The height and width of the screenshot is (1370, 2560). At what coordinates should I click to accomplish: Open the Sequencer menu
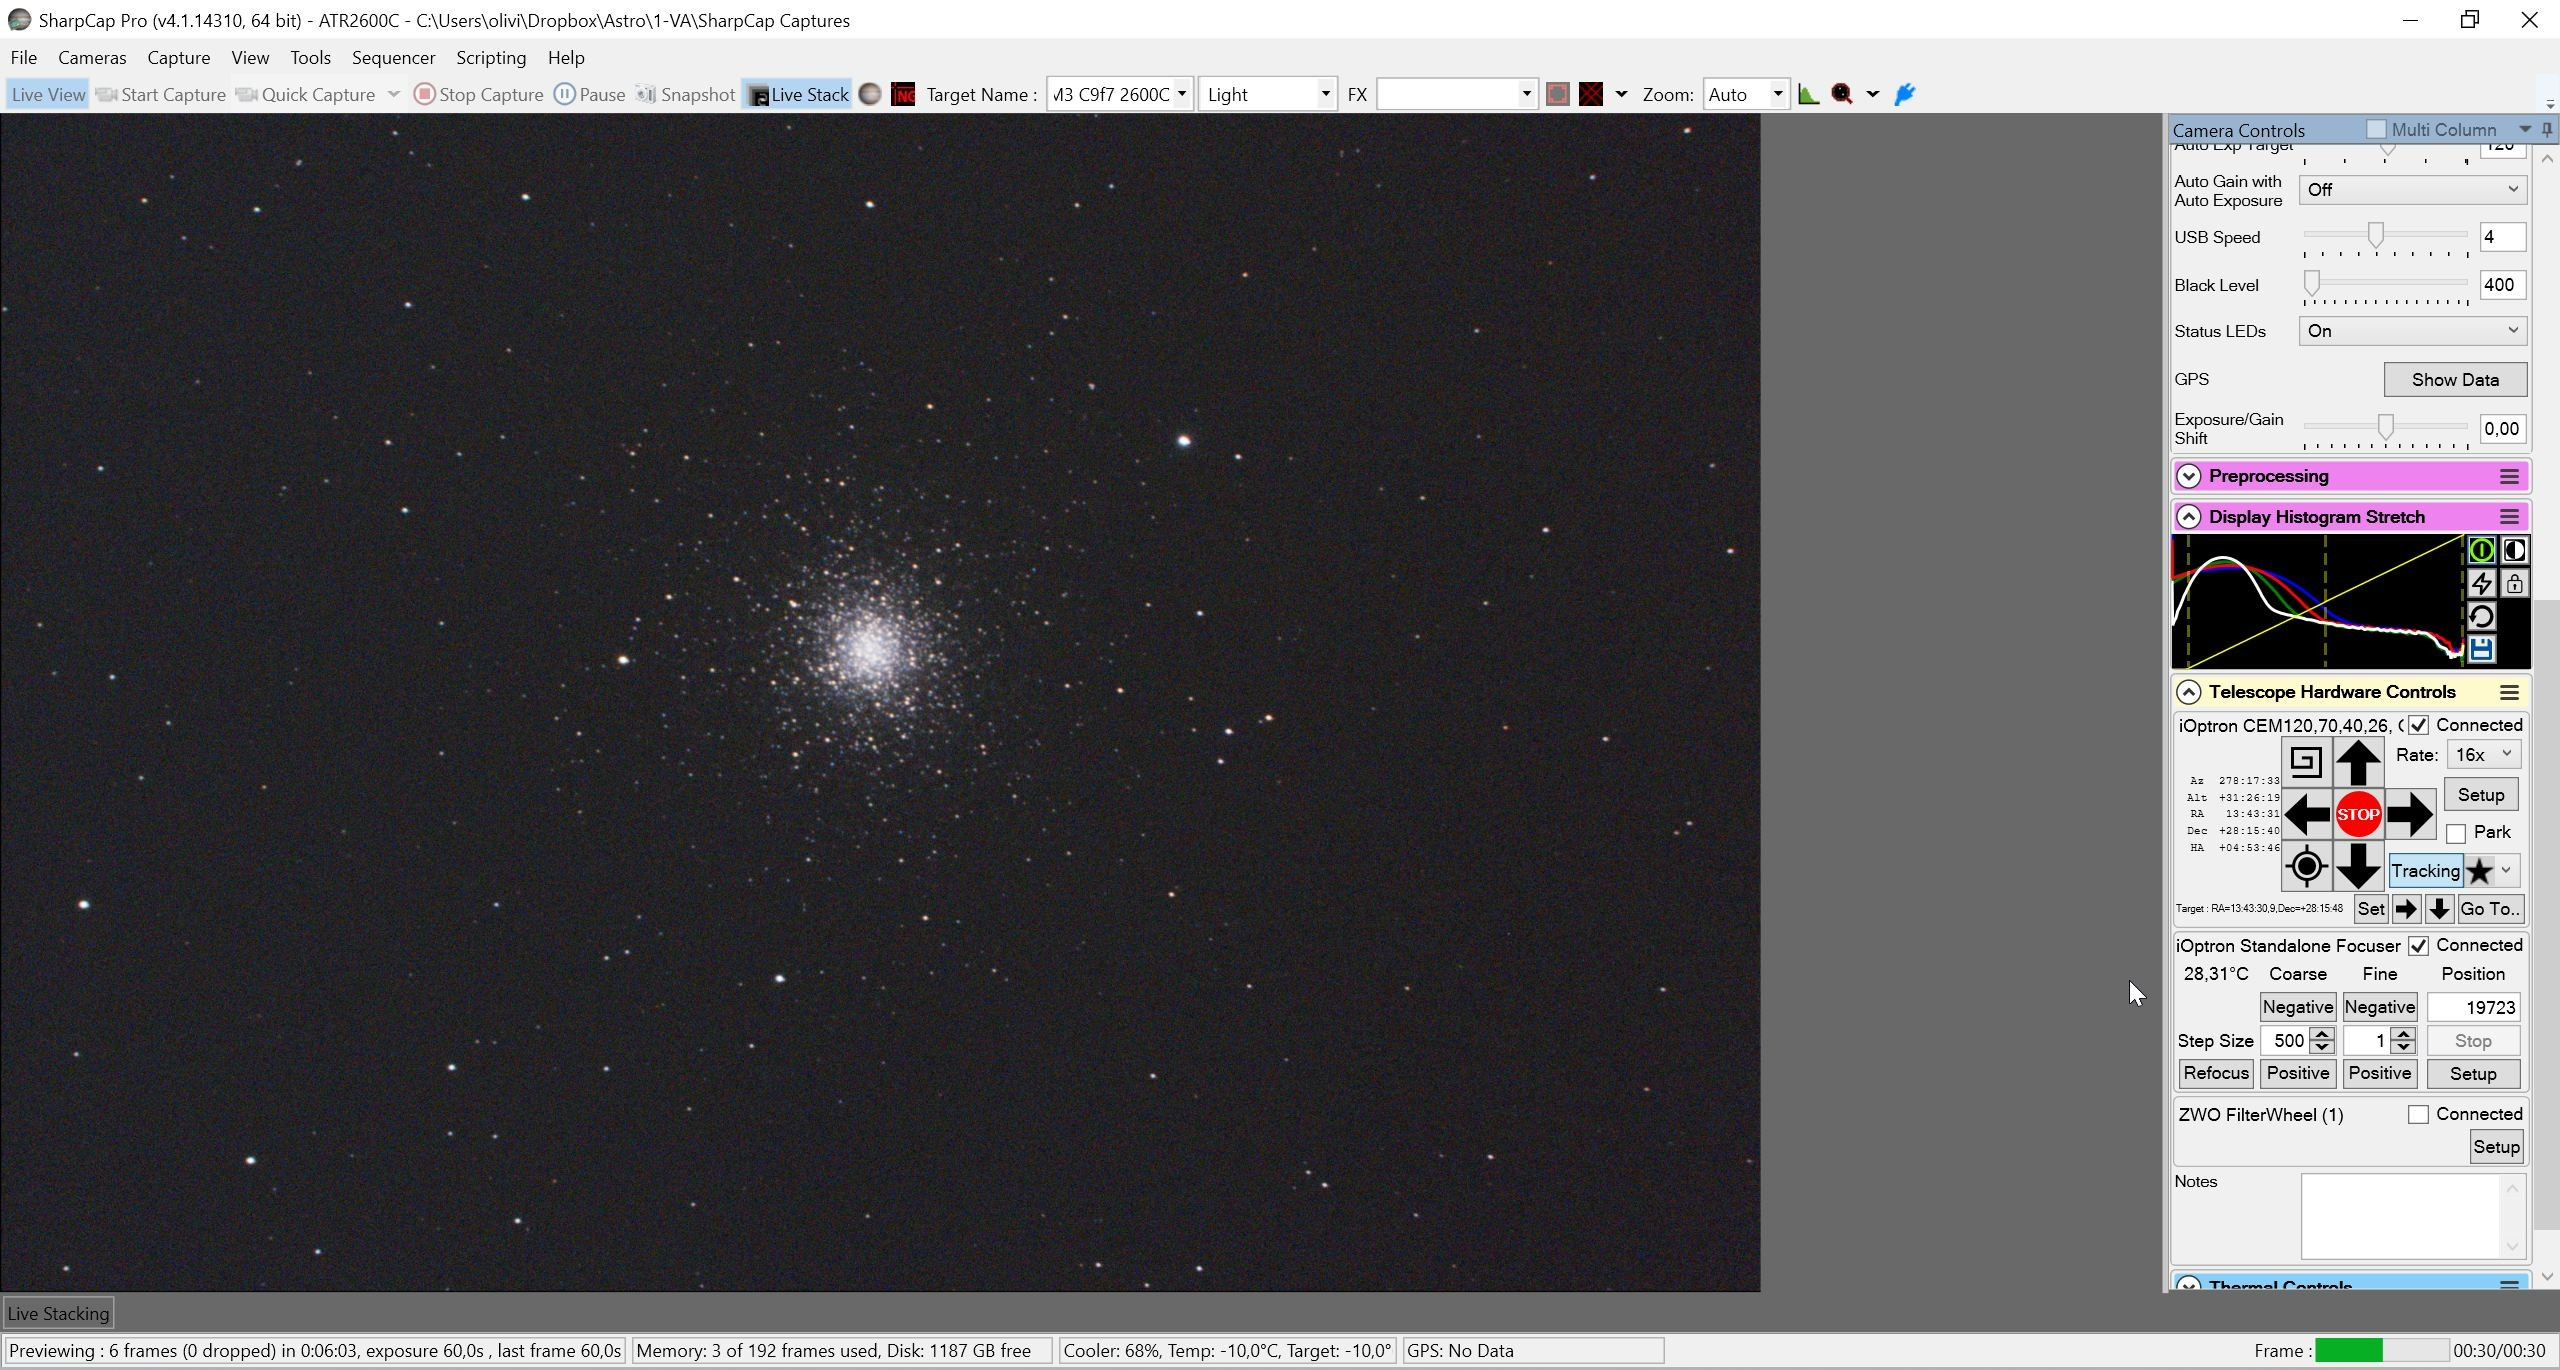point(393,57)
